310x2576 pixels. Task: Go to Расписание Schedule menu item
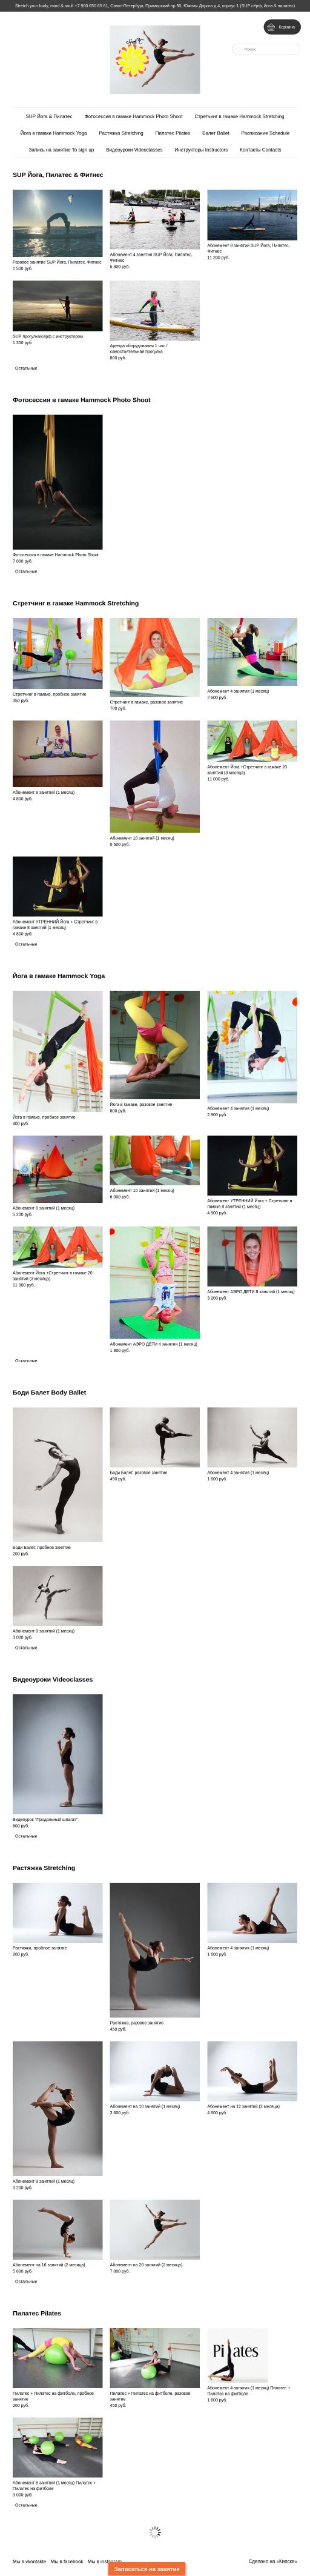(265, 133)
